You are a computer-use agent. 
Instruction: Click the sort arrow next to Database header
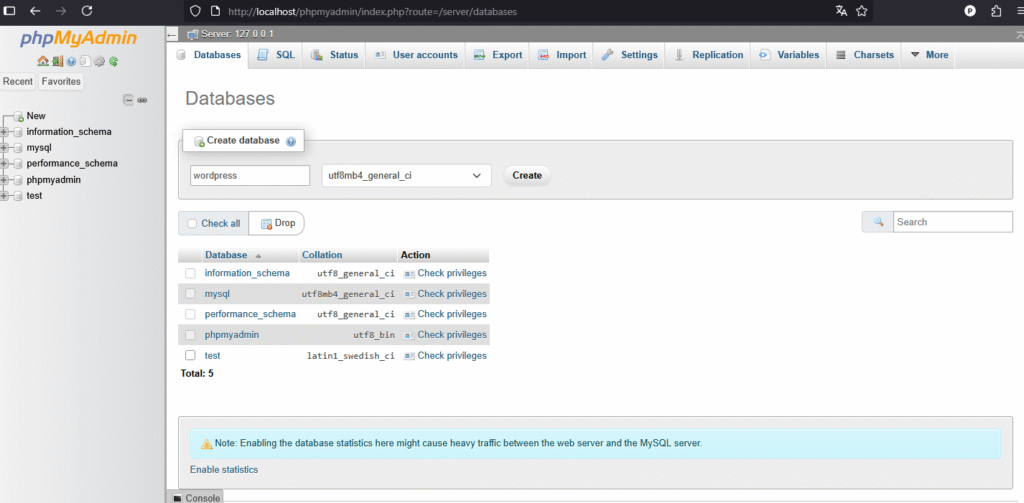(258, 255)
